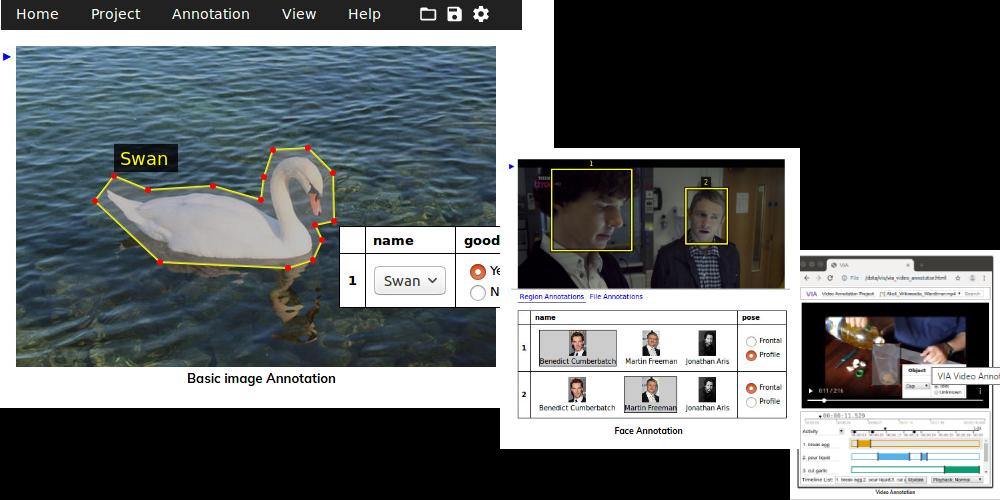Select Frontal pose for face region 1
1000x500 pixels.
(x=751, y=342)
